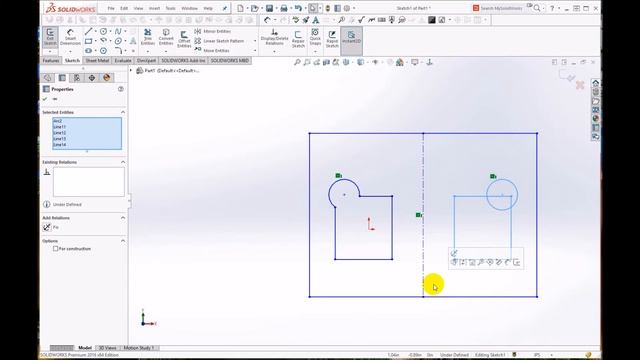Open dropdown arrow under Exit Sketch

coord(50,52)
